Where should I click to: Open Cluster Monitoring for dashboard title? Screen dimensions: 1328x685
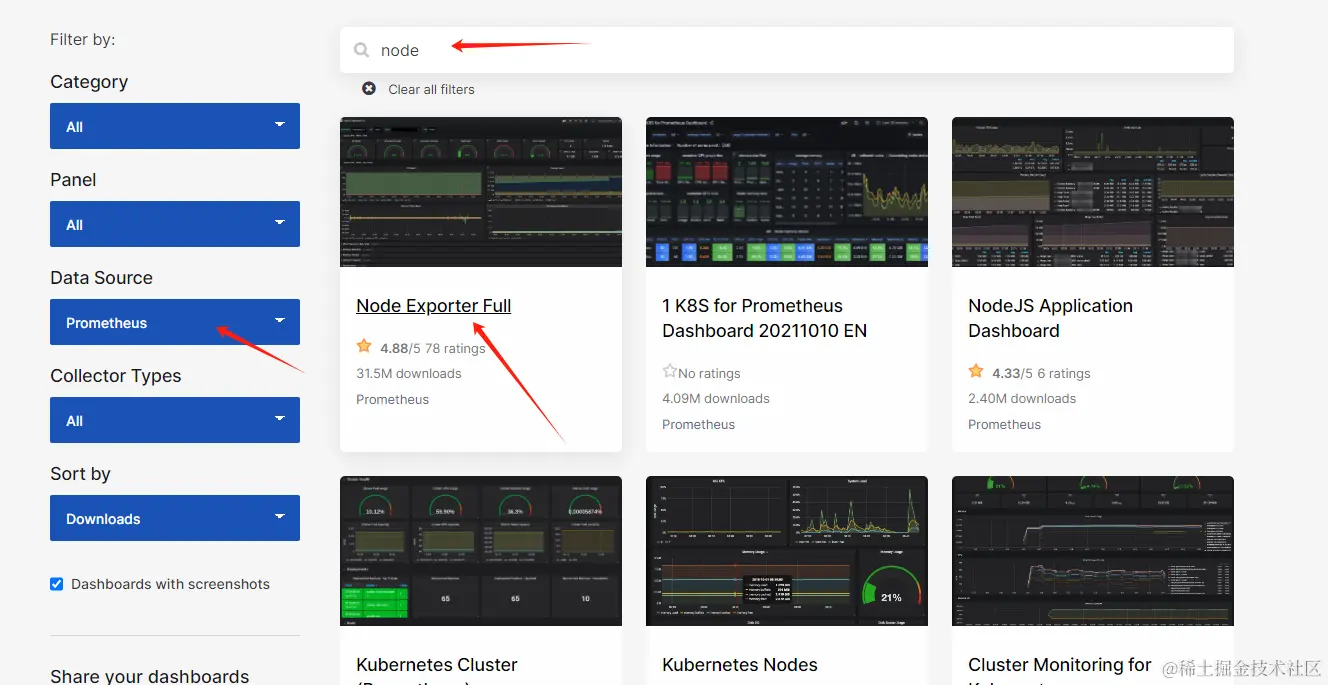pos(1060,670)
